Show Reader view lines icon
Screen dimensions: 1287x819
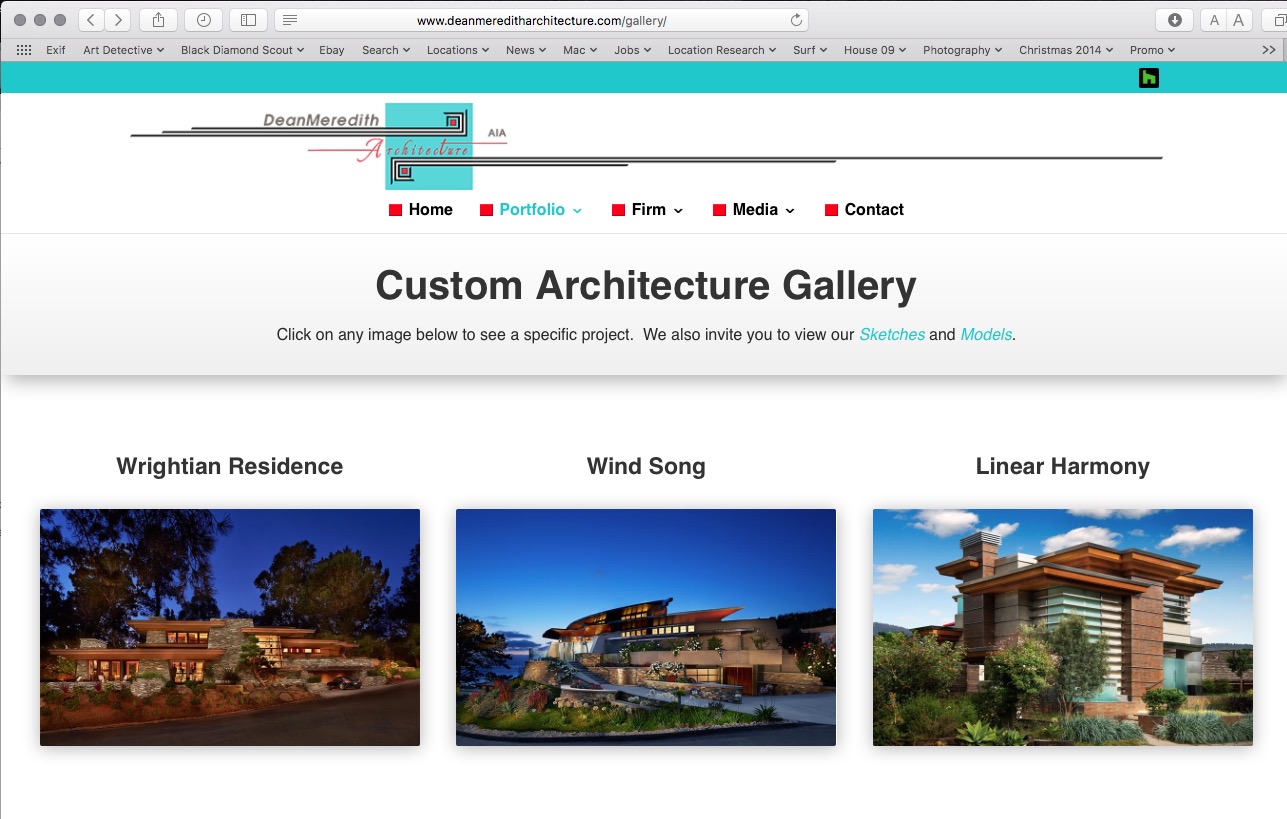(x=289, y=20)
